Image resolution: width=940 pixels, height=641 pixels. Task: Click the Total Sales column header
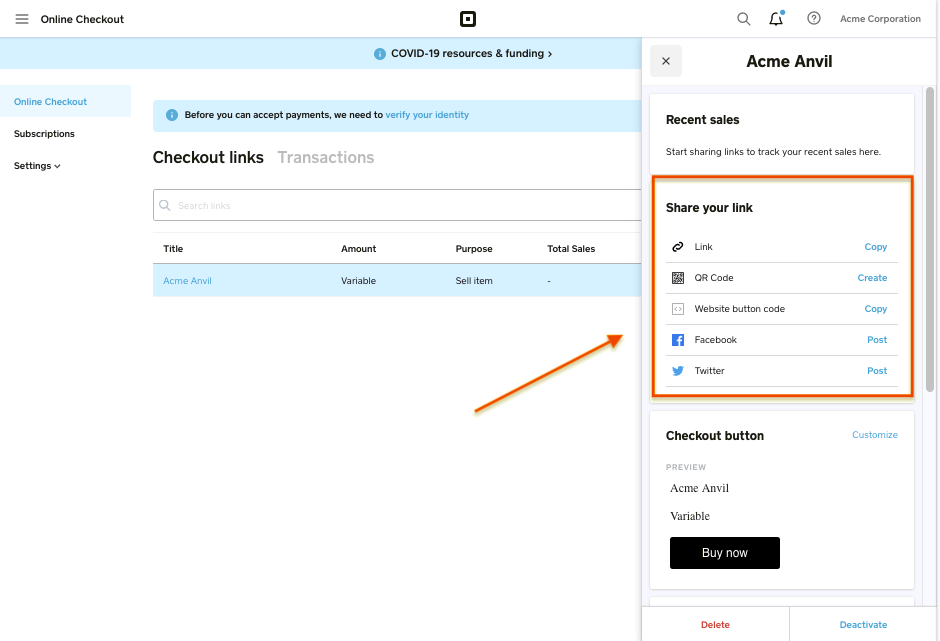571,249
